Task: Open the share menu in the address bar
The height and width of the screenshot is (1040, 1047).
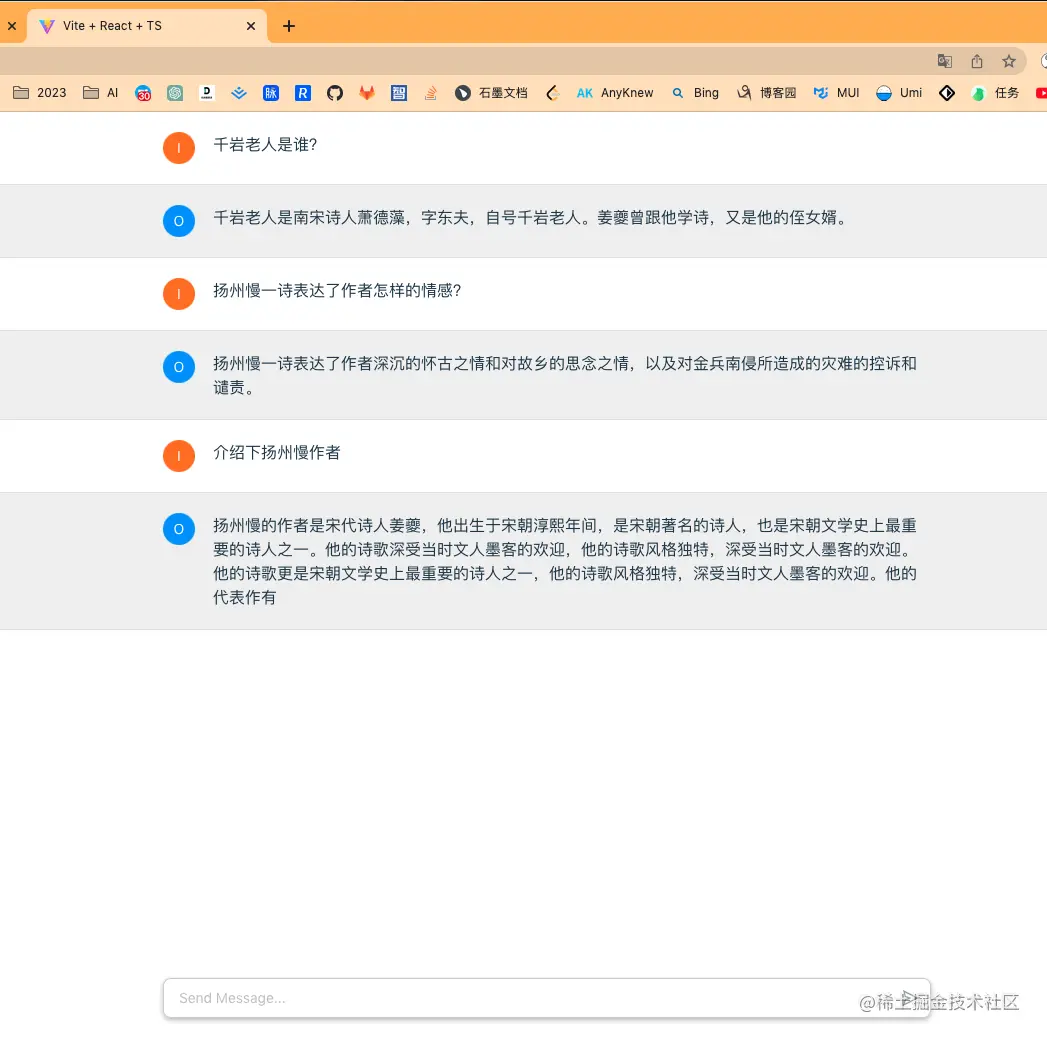Action: point(976,61)
